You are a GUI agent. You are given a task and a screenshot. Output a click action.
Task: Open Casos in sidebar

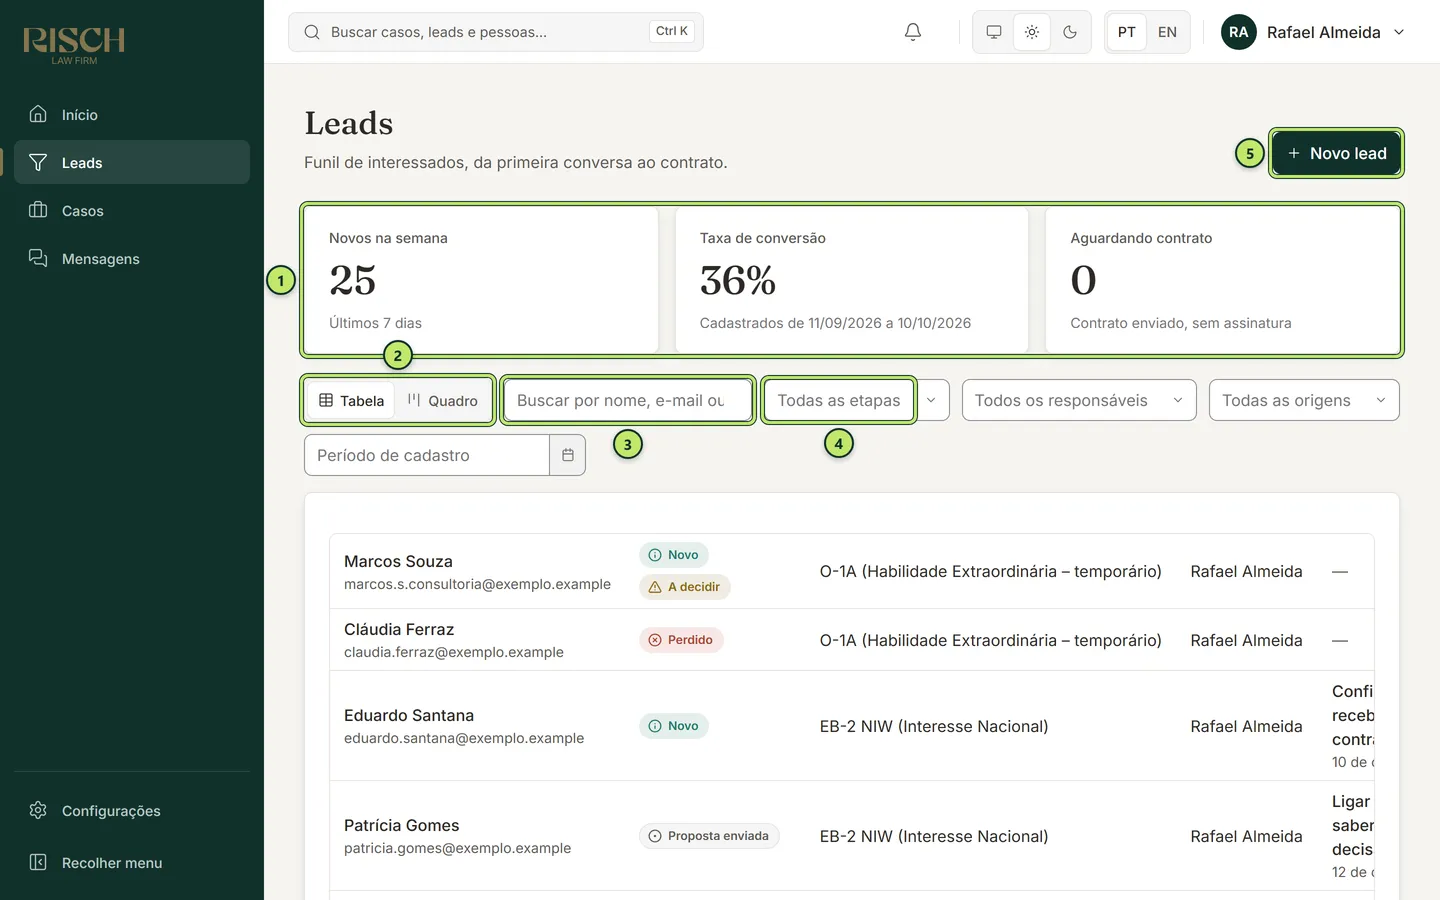(132, 211)
